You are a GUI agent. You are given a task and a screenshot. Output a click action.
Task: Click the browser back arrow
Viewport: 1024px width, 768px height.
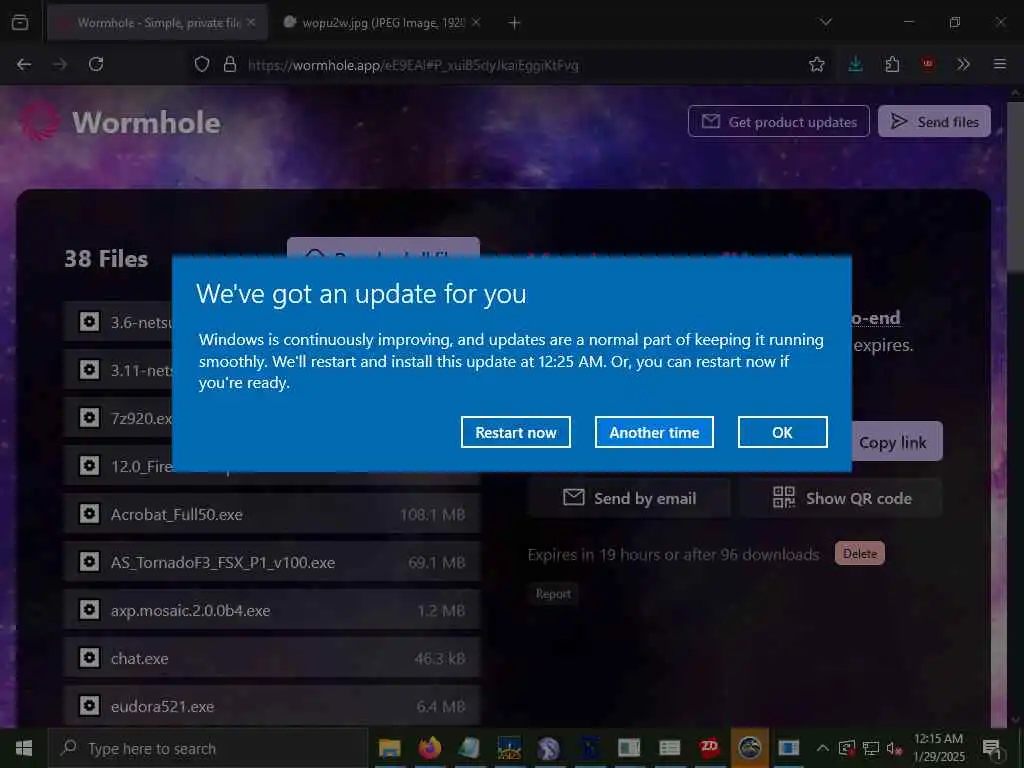pyautogui.click(x=24, y=65)
